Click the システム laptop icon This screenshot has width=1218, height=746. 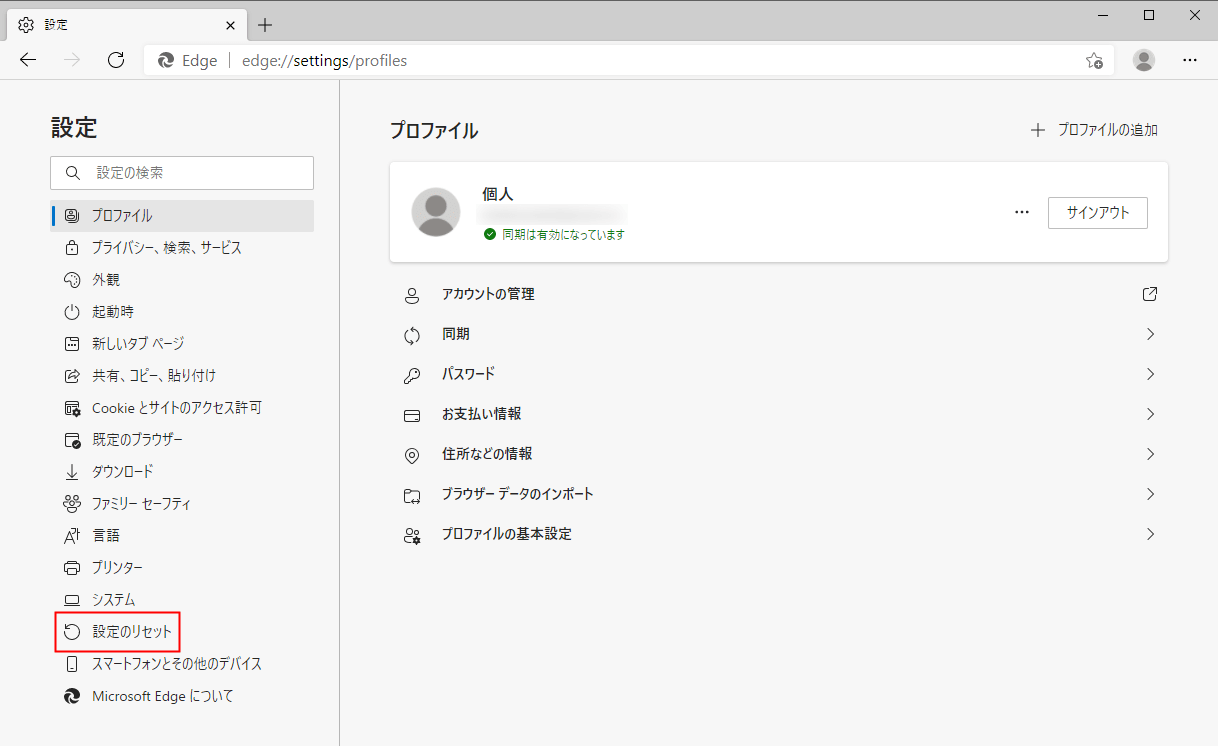coord(72,600)
